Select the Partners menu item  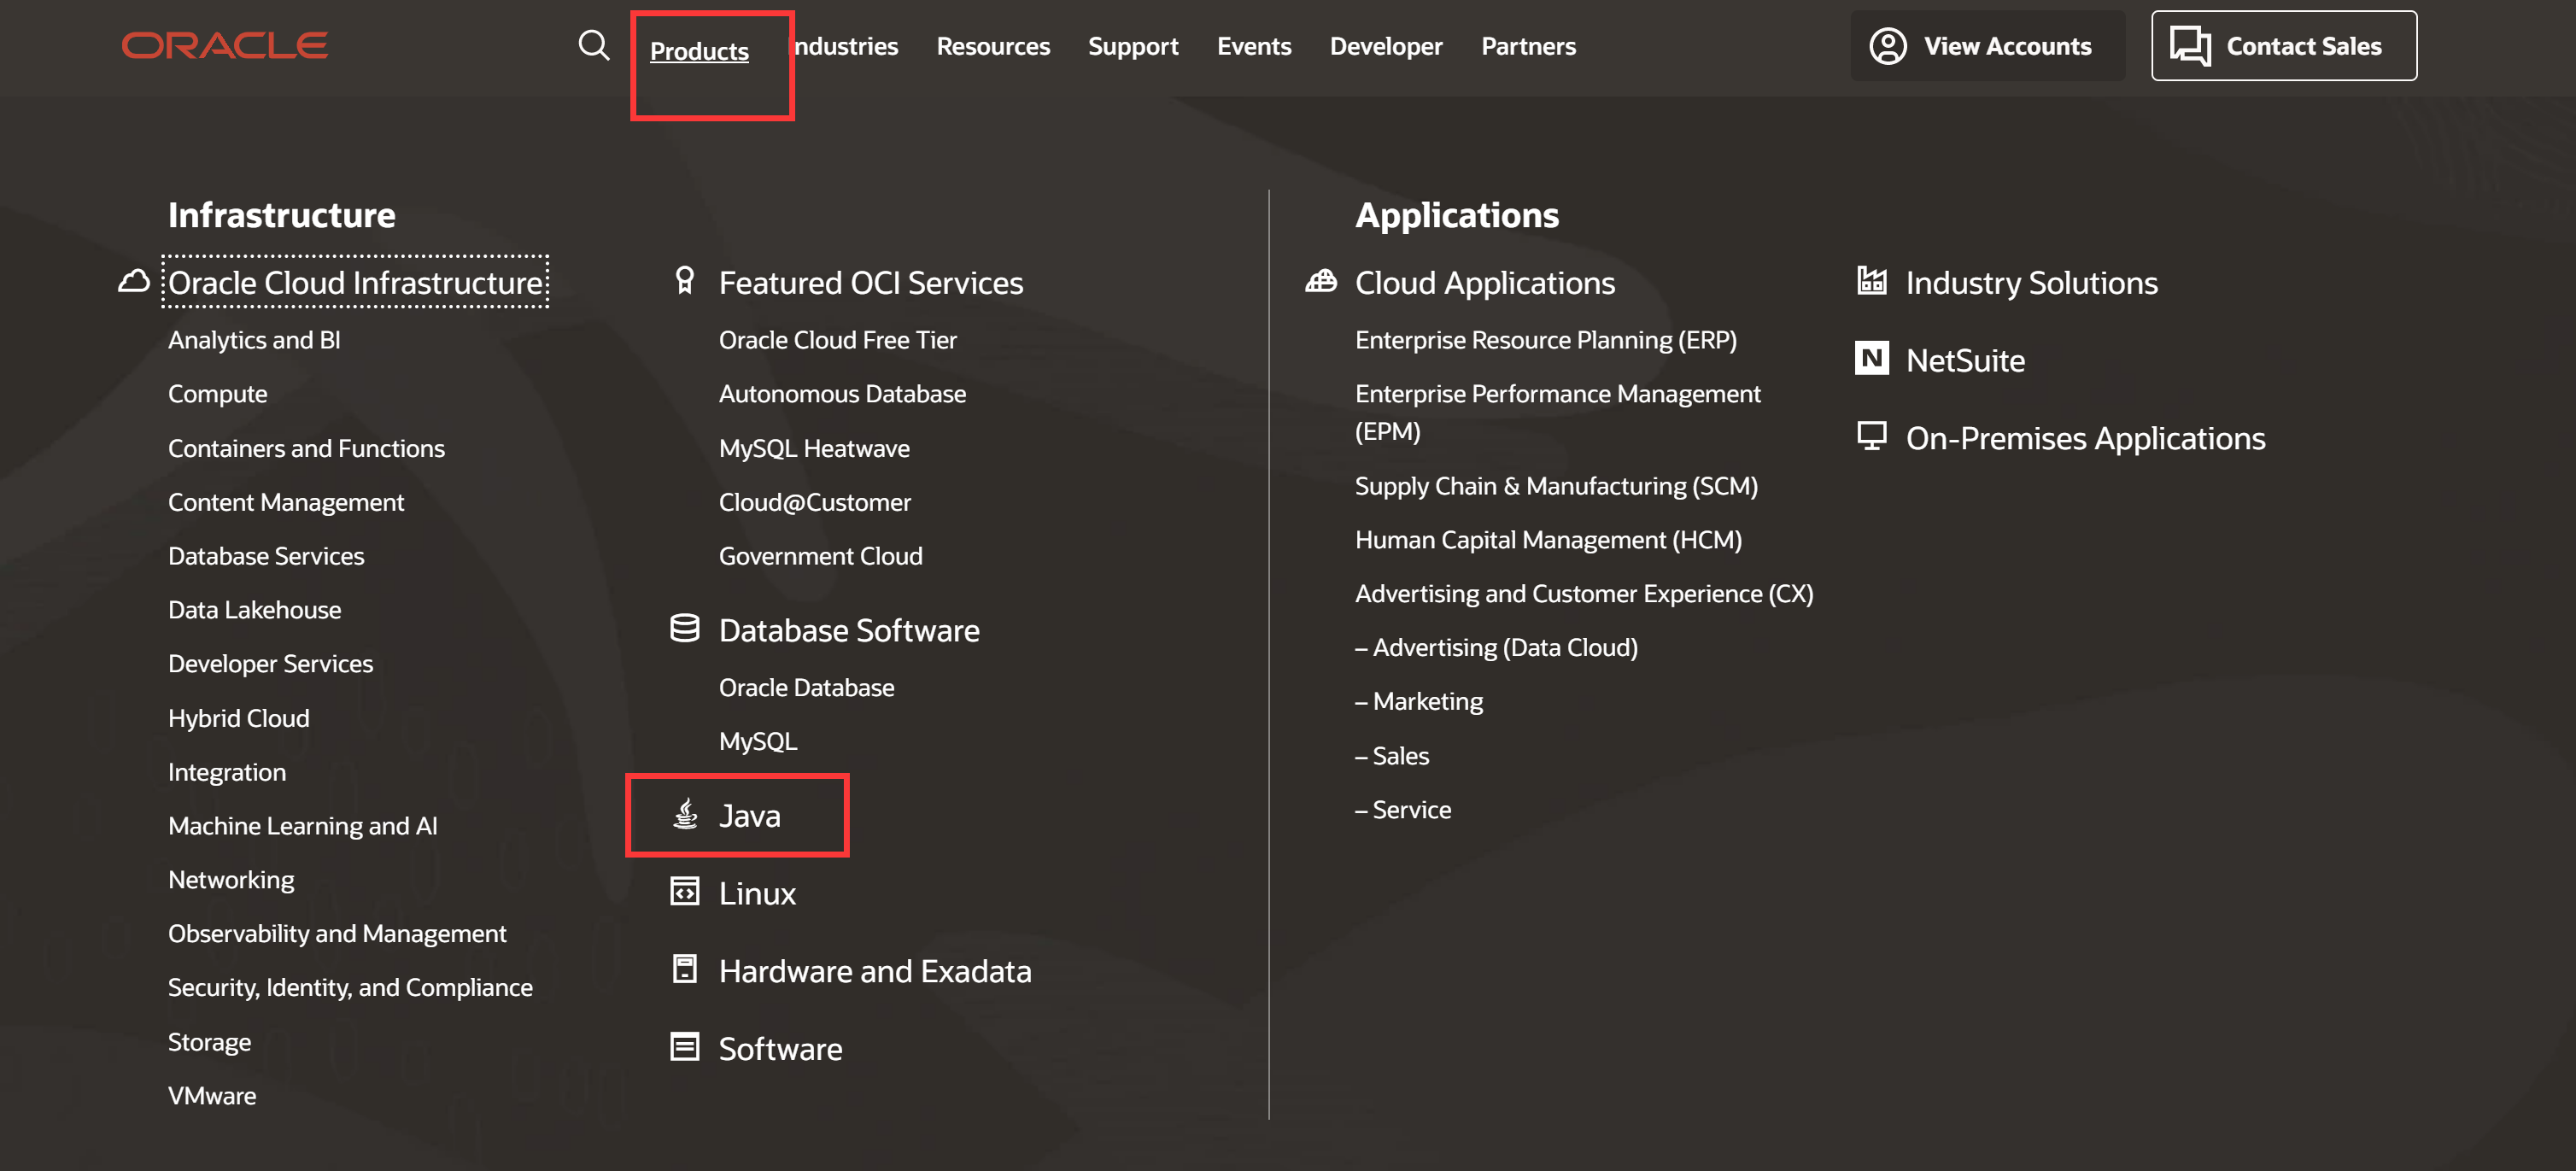click(x=1528, y=46)
